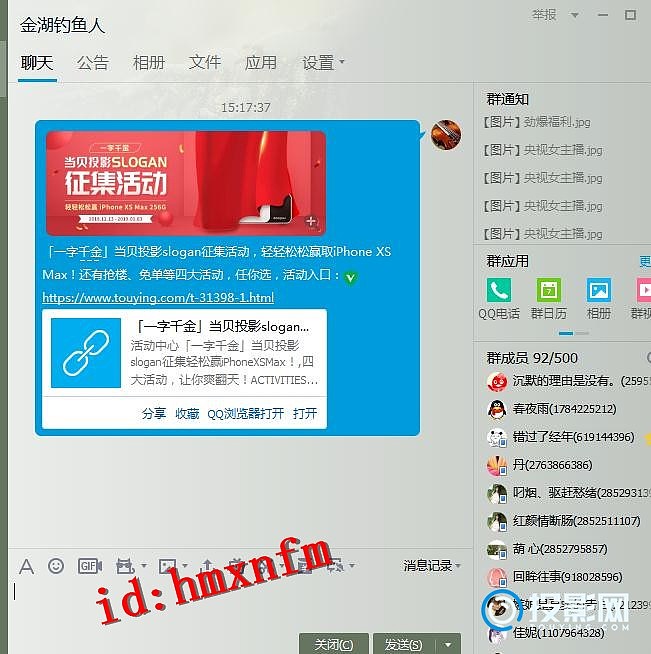Click avatar of 错过了经年
Viewport: 651px width, 654px height.
pyautogui.click(x=497, y=437)
